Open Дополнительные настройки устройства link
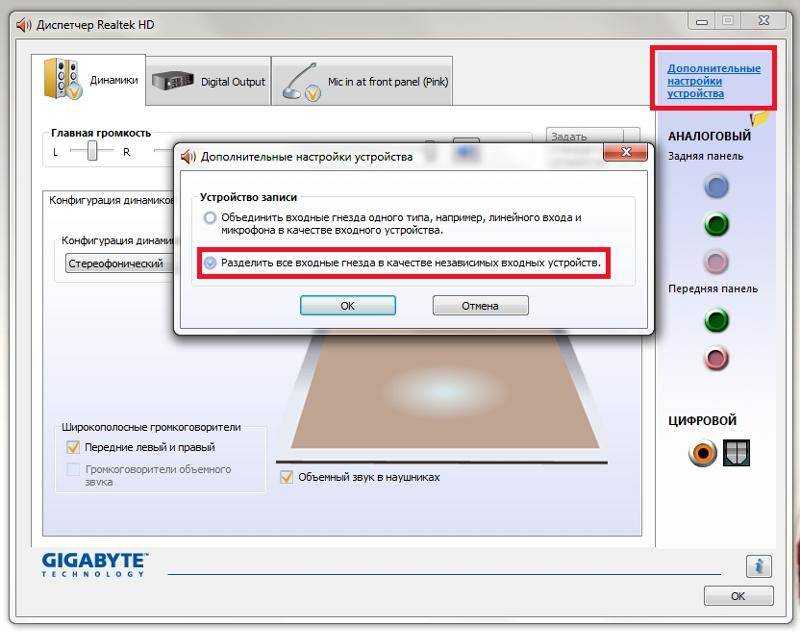The height and width of the screenshot is (632, 800). click(713, 81)
